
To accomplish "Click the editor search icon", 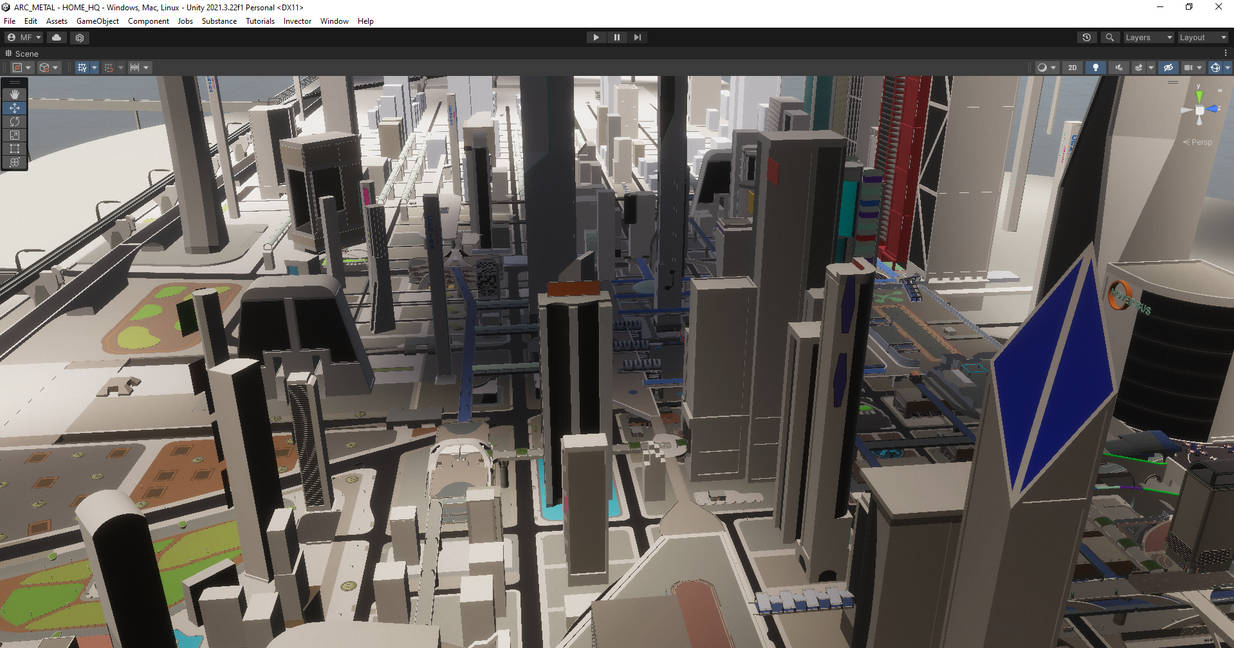I will [x=1110, y=37].
